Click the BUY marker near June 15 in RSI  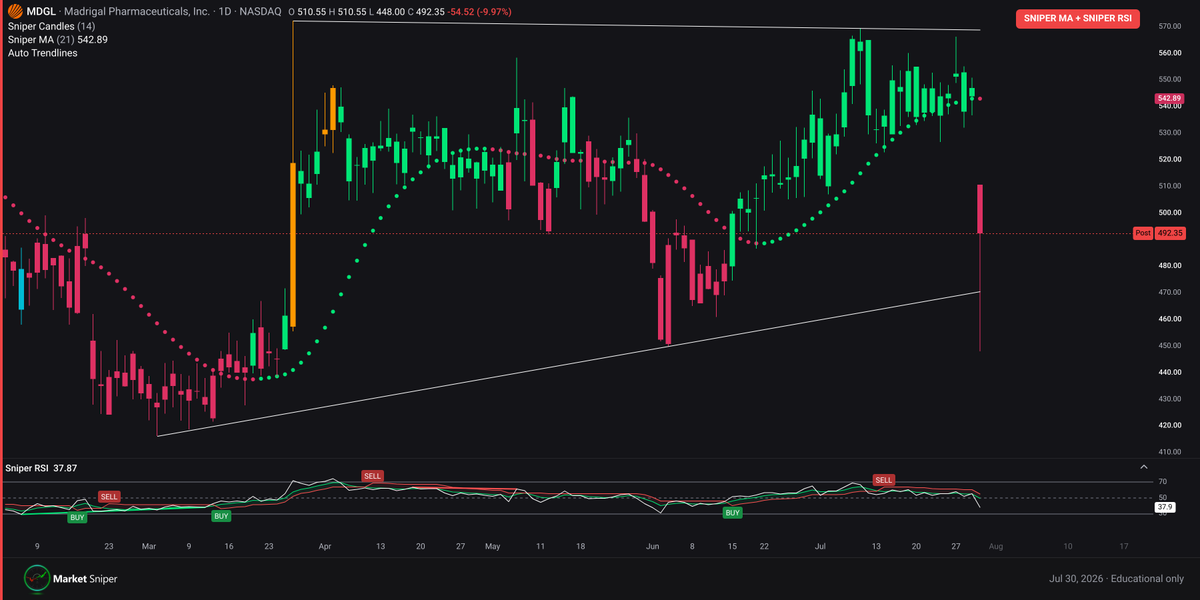(x=733, y=512)
